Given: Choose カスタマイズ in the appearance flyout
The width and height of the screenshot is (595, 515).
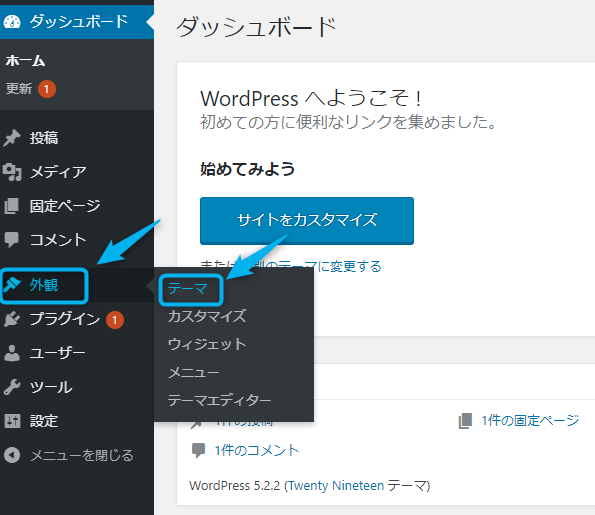Looking at the screenshot, I should coord(207,316).
